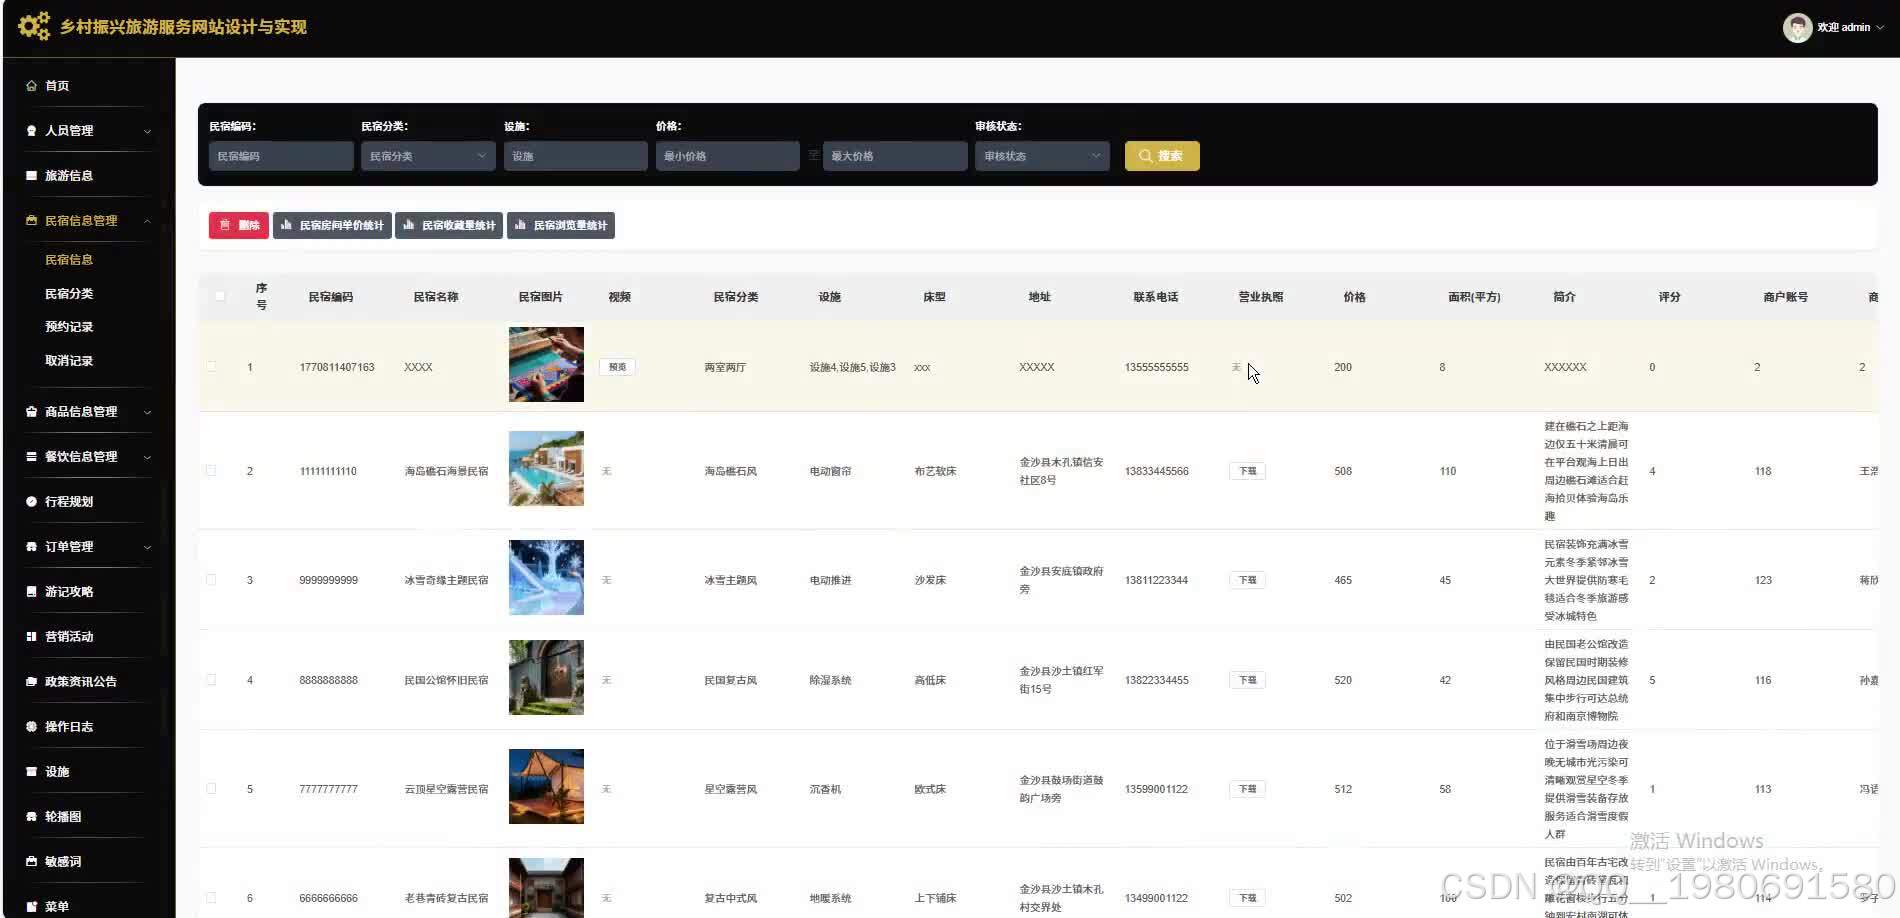Click the icon beside 敏感词
Viewport: 1900px width, 918px height.
31,862
